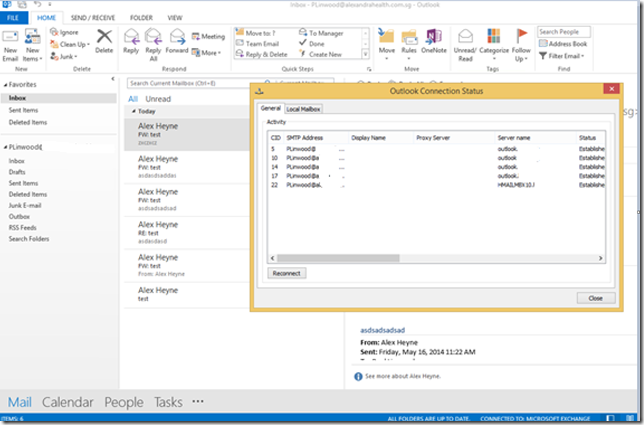Open the Quick Steps dialog launcher
The width and height of the screenshot is (644, 425).
(x=369, y=69)
